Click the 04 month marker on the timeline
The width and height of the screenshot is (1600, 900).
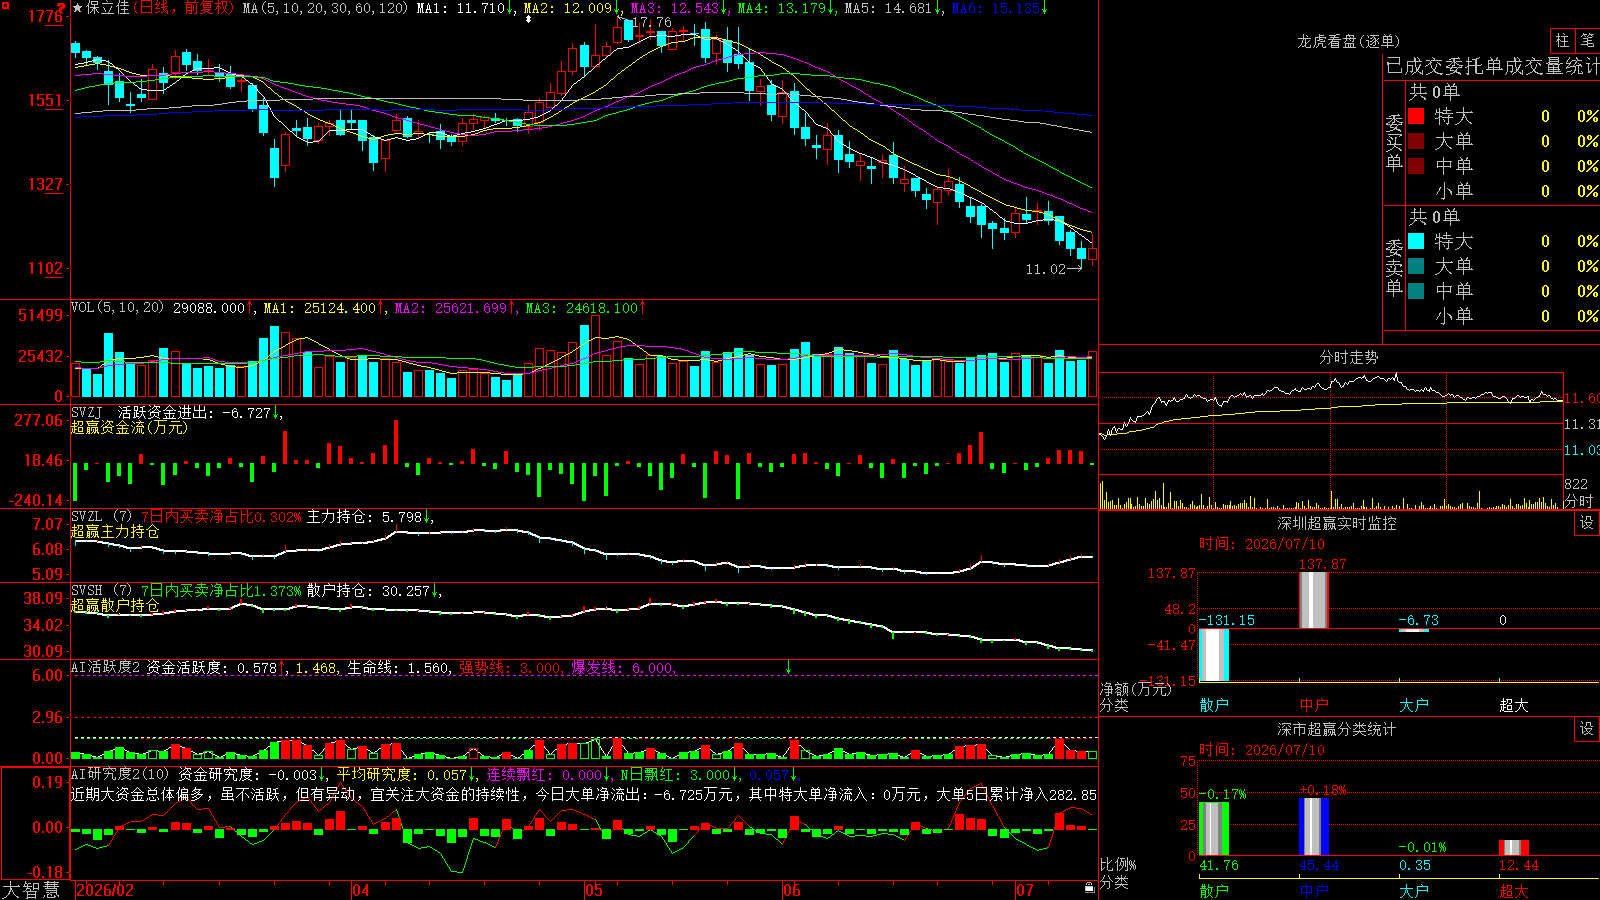pos(361,890)
